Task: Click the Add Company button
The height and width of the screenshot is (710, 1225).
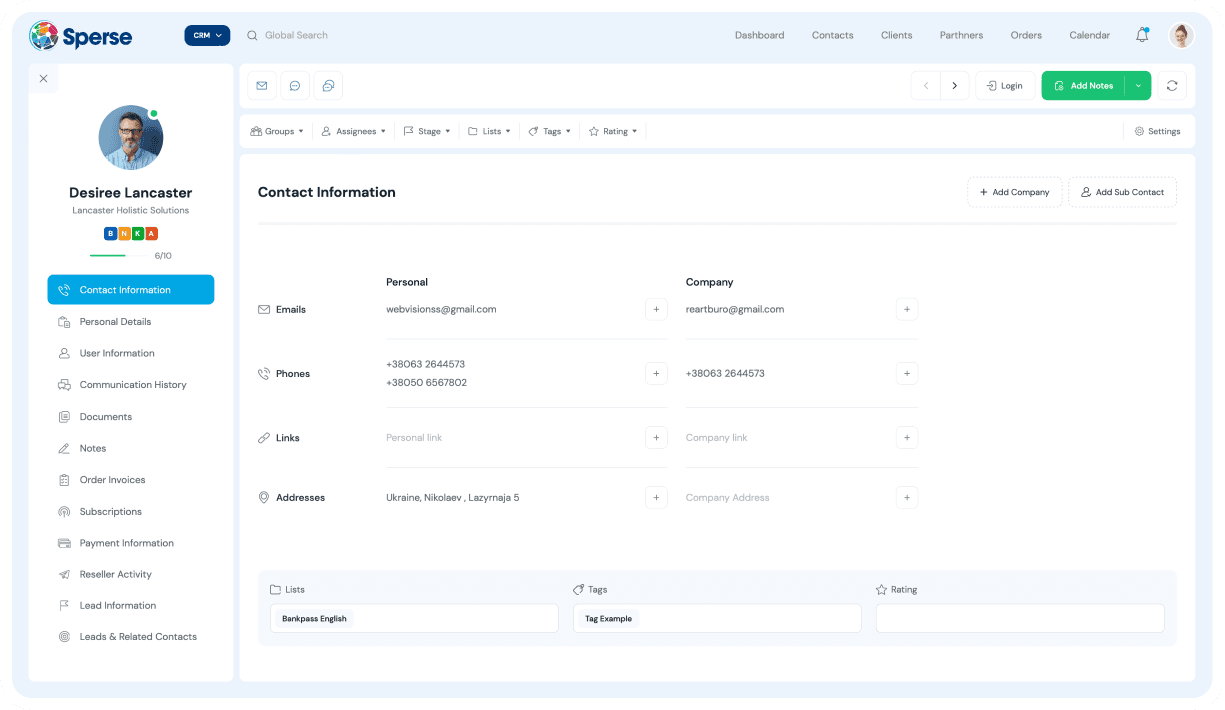Action: [1014, 192]
